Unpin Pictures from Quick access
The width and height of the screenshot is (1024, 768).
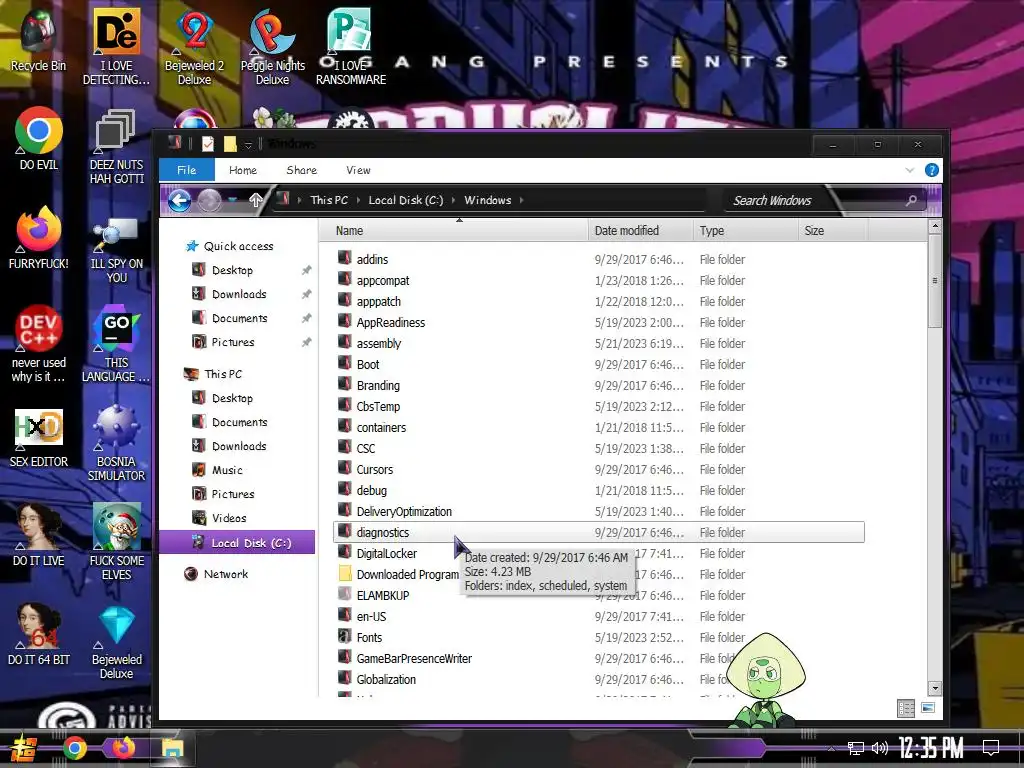(x=306, y=342)
